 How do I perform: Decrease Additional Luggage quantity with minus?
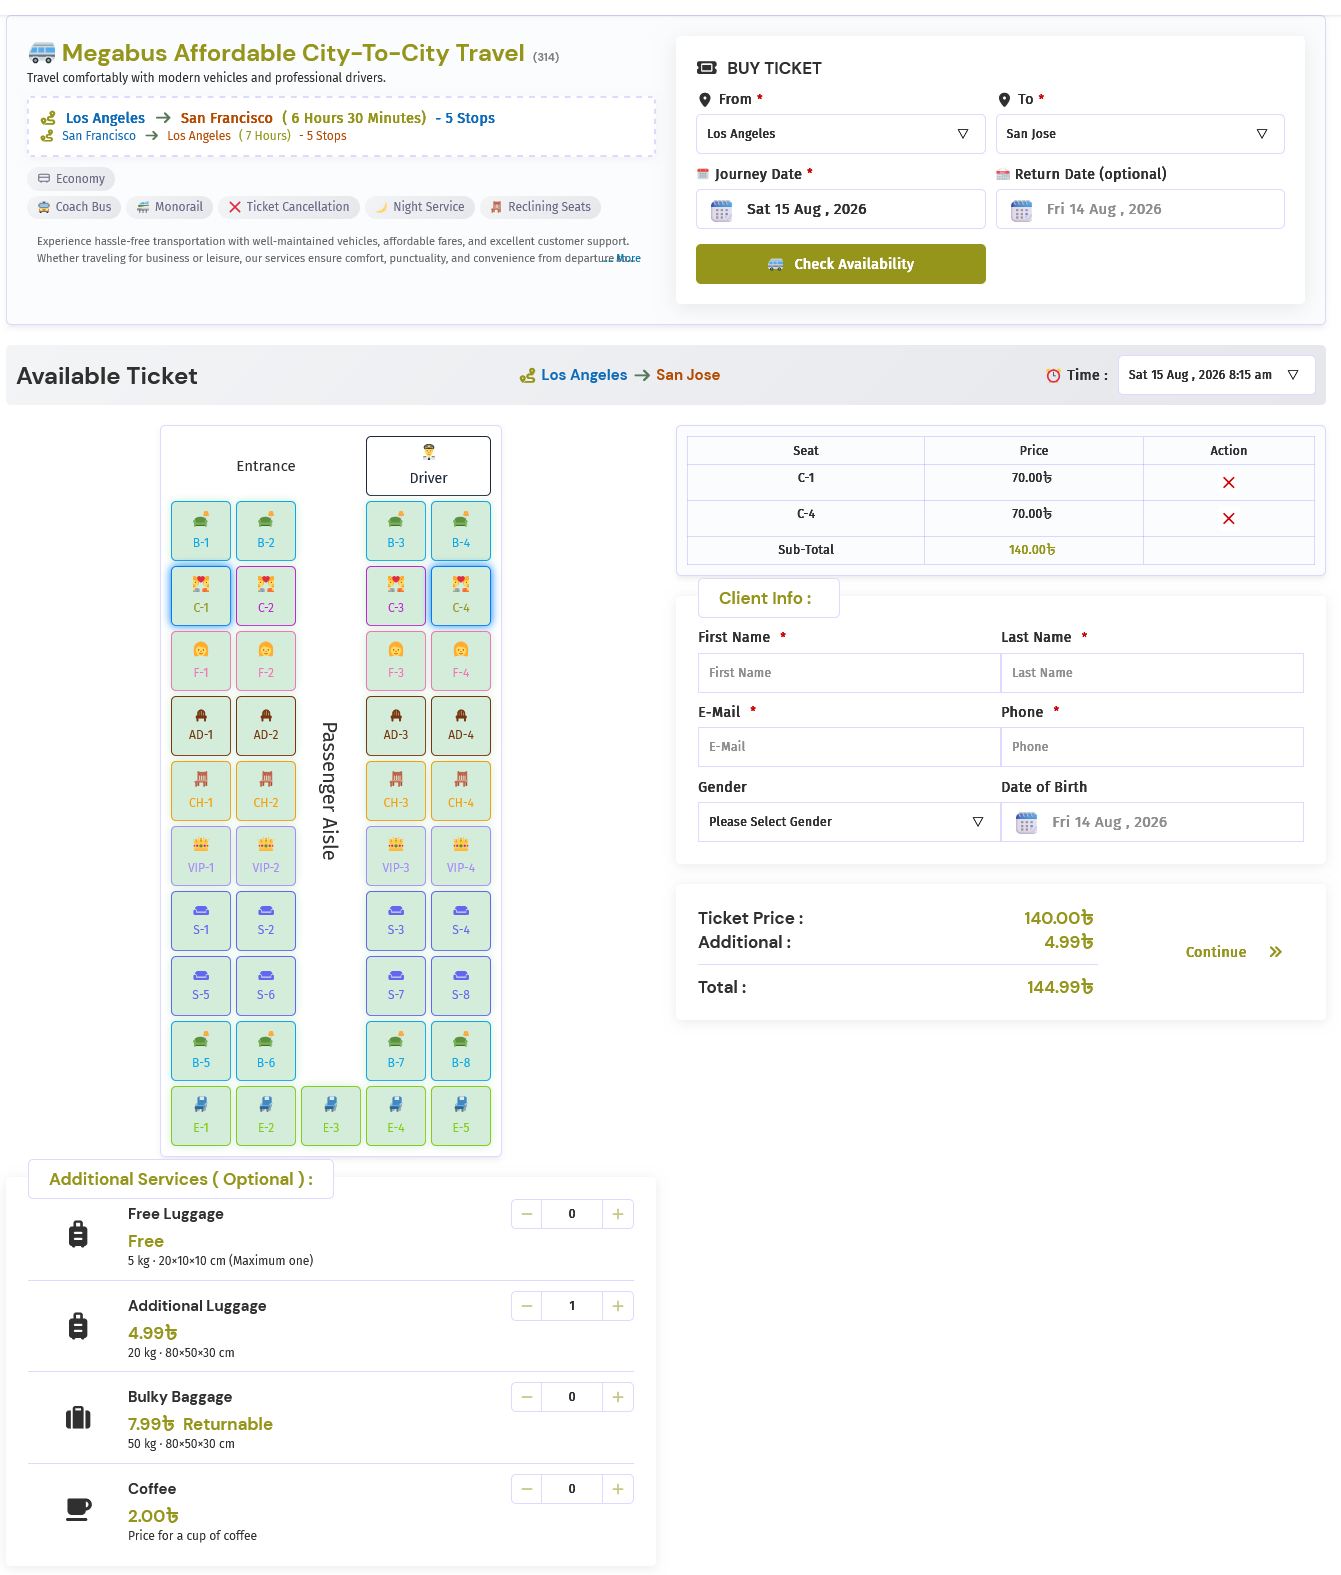click(x=527, y=1306)
